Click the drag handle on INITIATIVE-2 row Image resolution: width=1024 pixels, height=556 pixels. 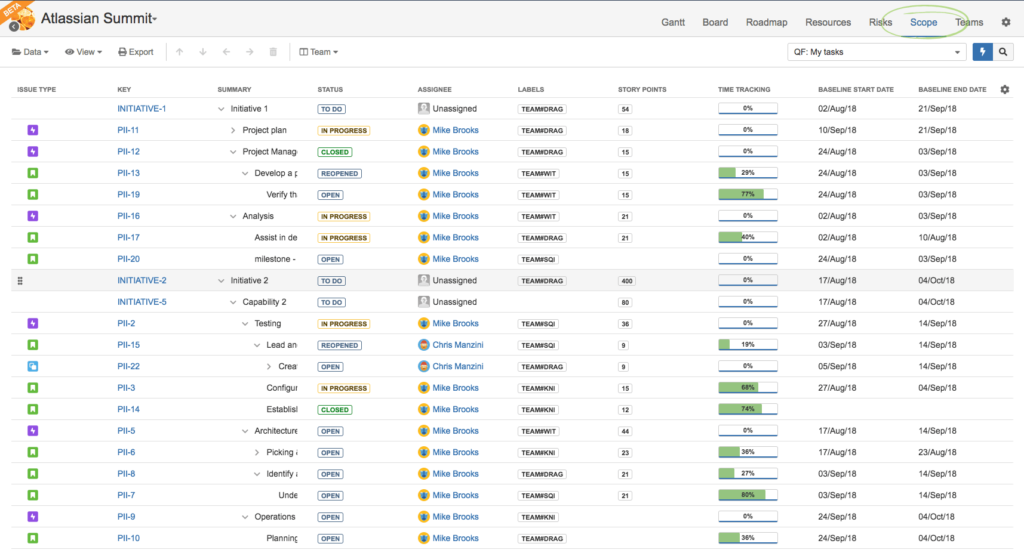(x=20, y=280)
